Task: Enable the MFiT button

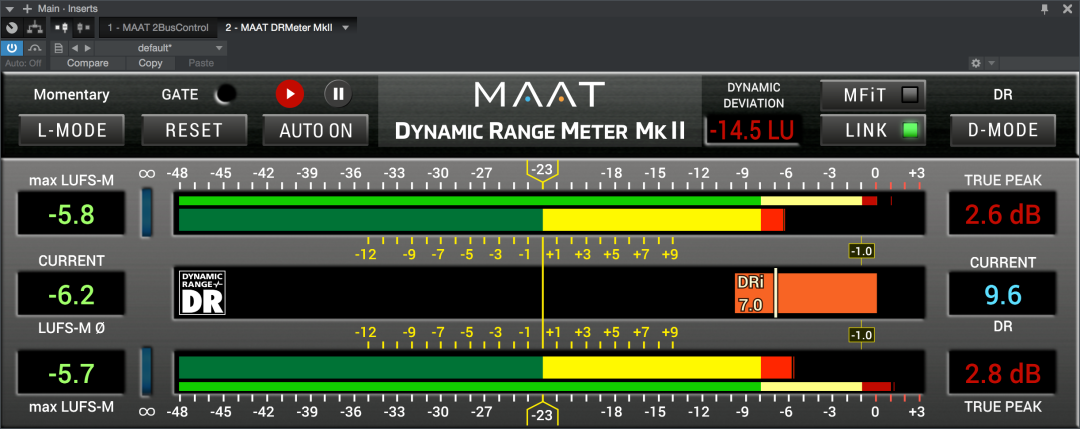Action: point(873,96)
